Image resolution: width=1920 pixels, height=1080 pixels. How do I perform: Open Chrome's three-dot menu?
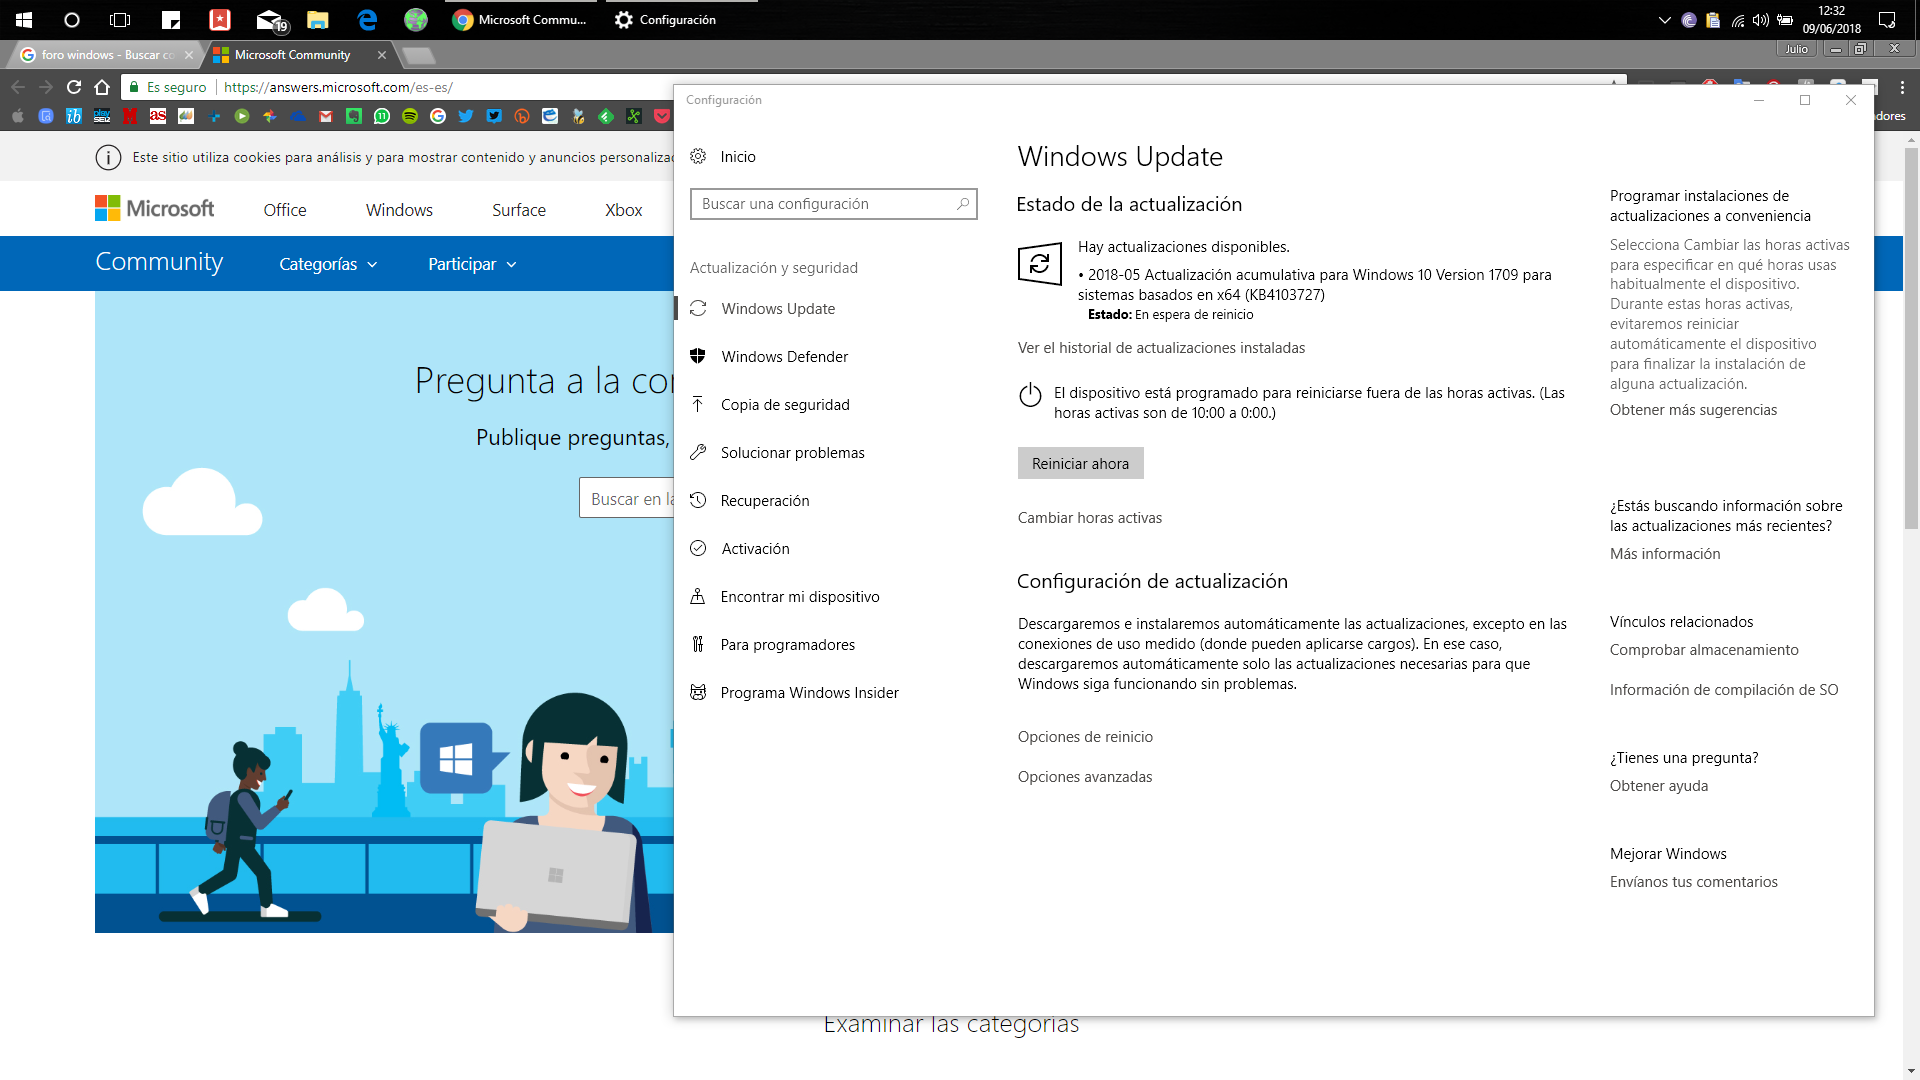(x=1902, y=87)
